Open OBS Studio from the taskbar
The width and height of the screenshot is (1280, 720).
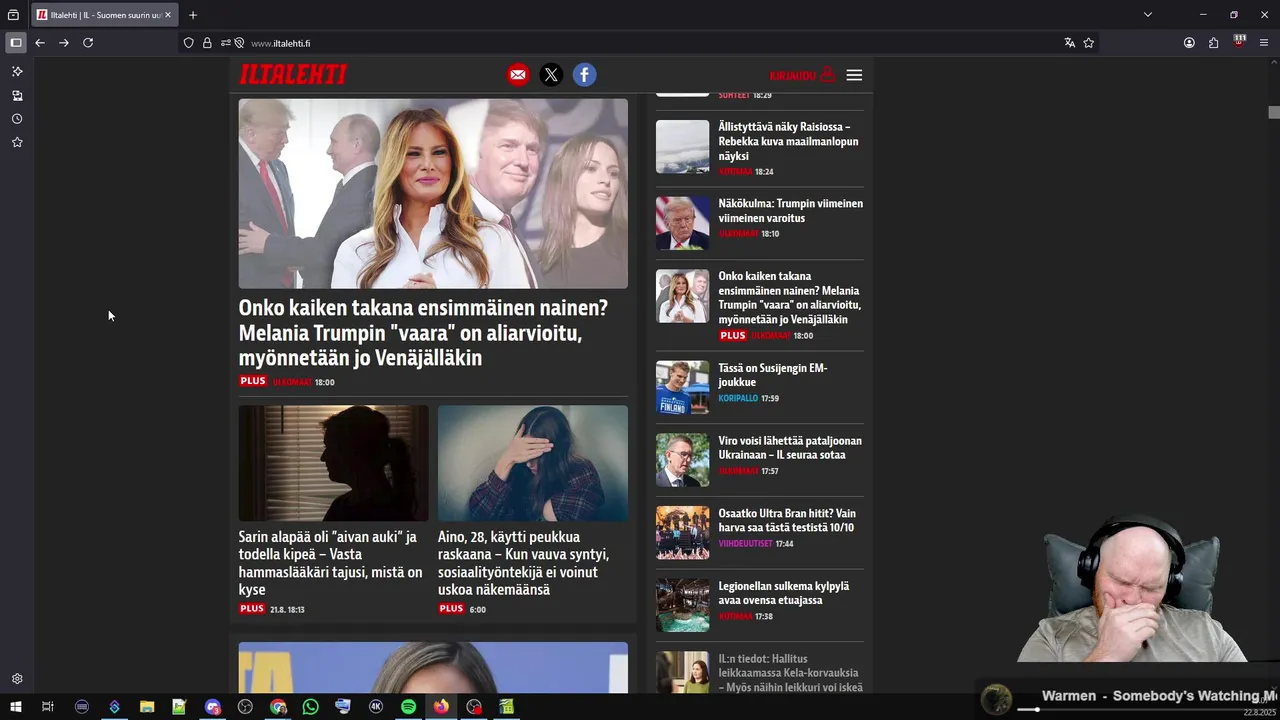point(245,707)
